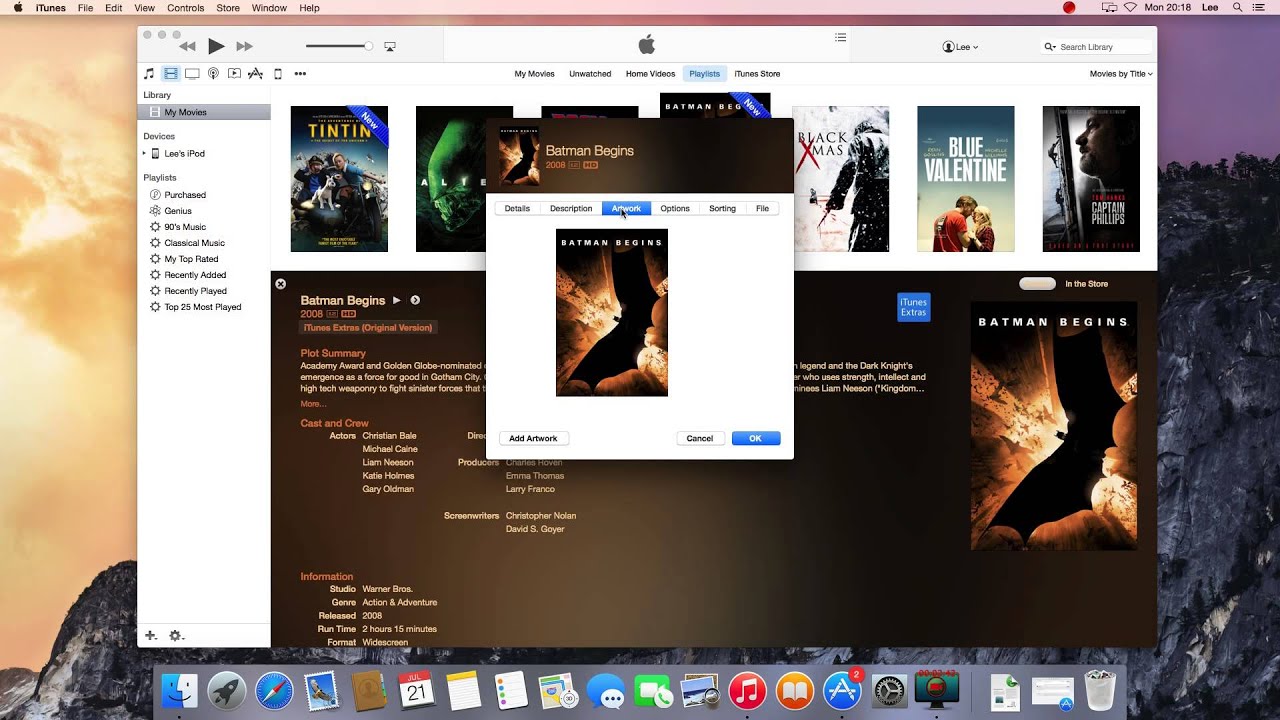
Task: Select the Playlists tab
Action: tap(704, 74)
